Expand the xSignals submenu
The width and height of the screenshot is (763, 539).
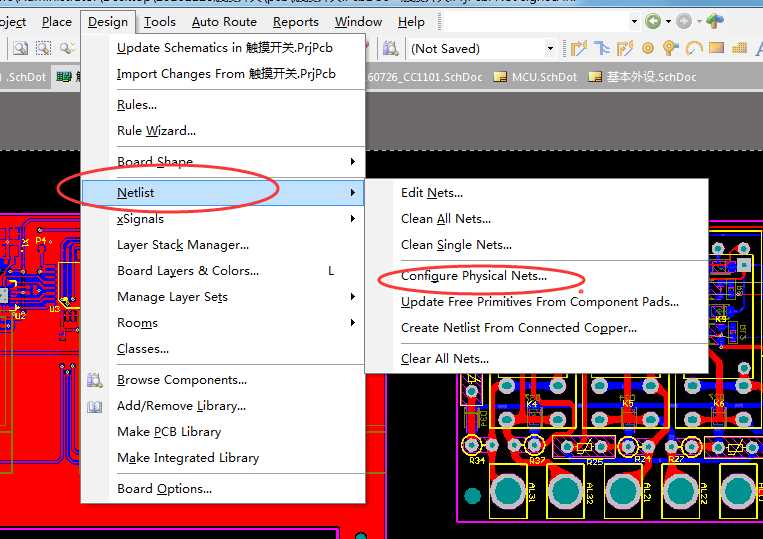(x=353, y=219)
